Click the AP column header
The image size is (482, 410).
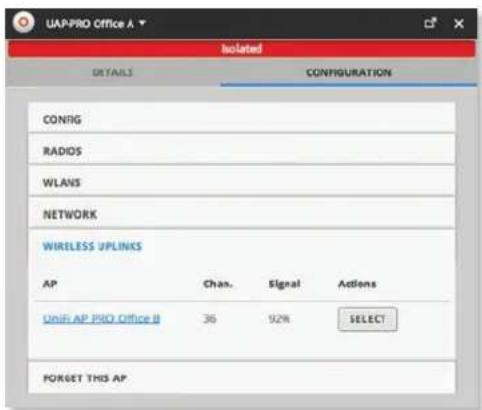pos(50,284)
